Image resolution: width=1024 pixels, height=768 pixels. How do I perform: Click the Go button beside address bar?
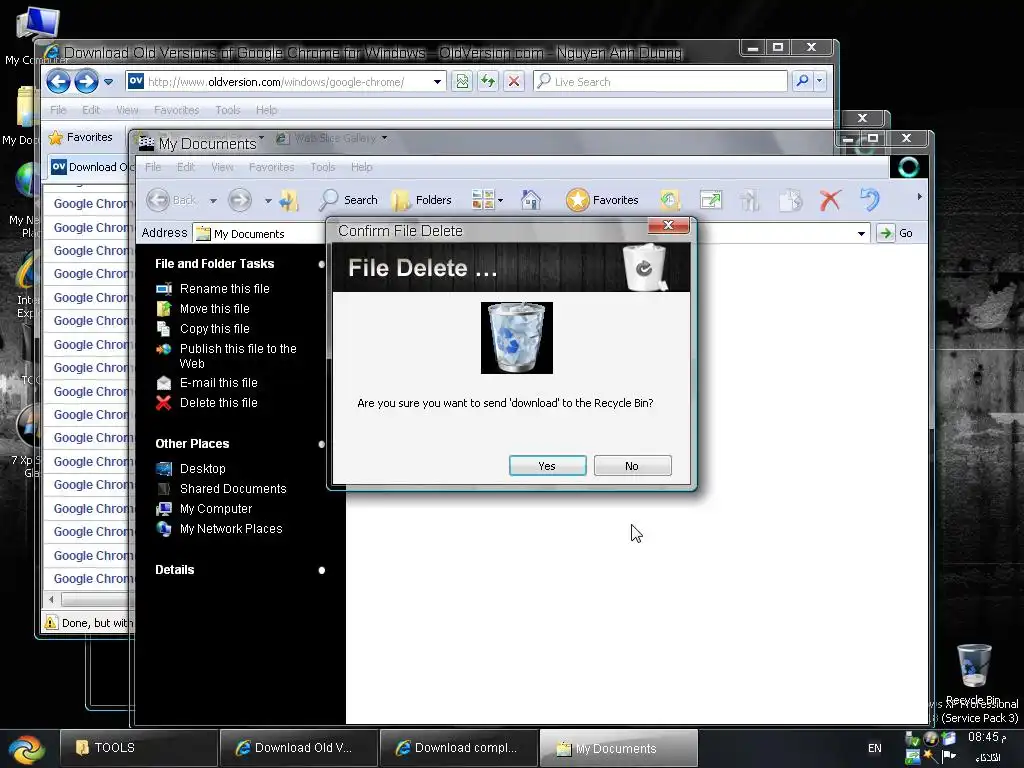point(895,233)
